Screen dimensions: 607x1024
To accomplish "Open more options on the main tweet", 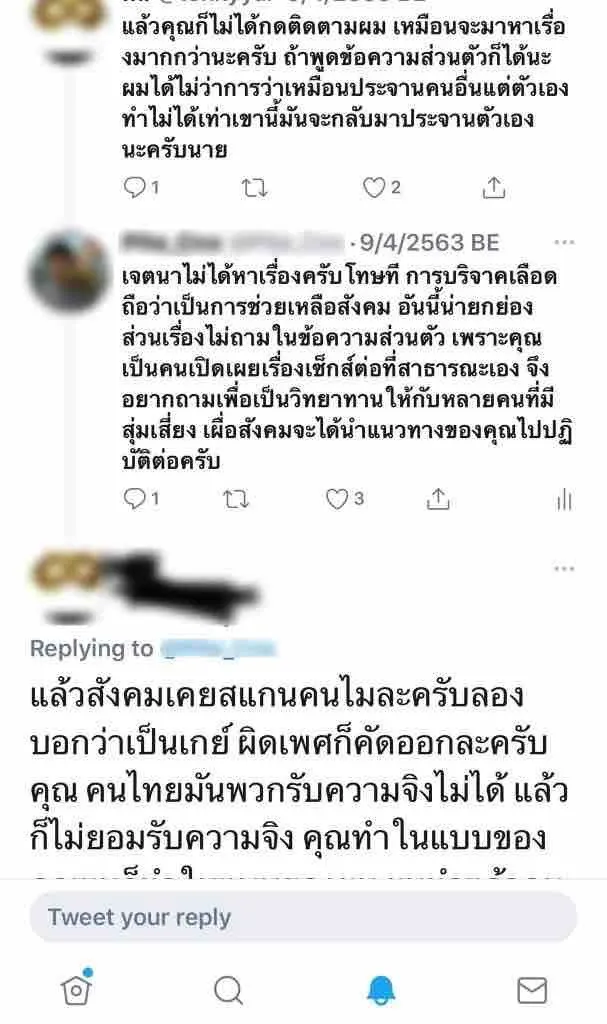I will [x=564, y=568].
